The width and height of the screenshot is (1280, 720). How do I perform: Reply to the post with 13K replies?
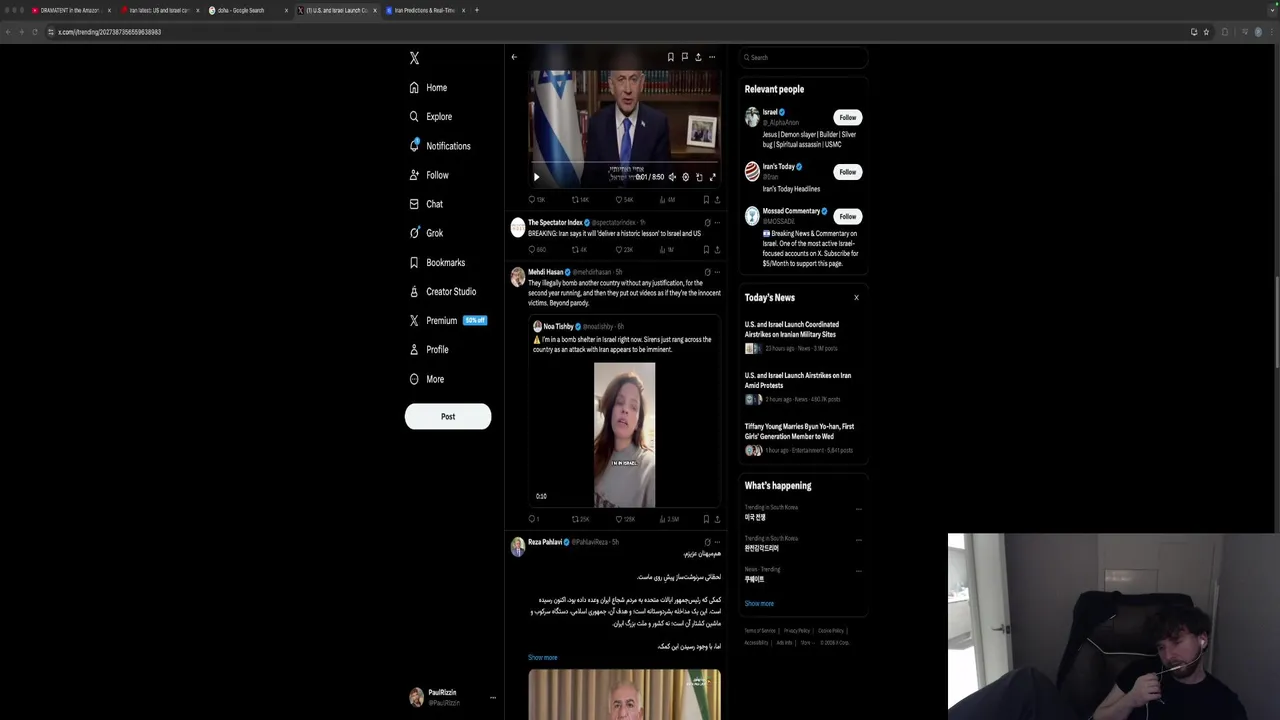coord(537,200)
